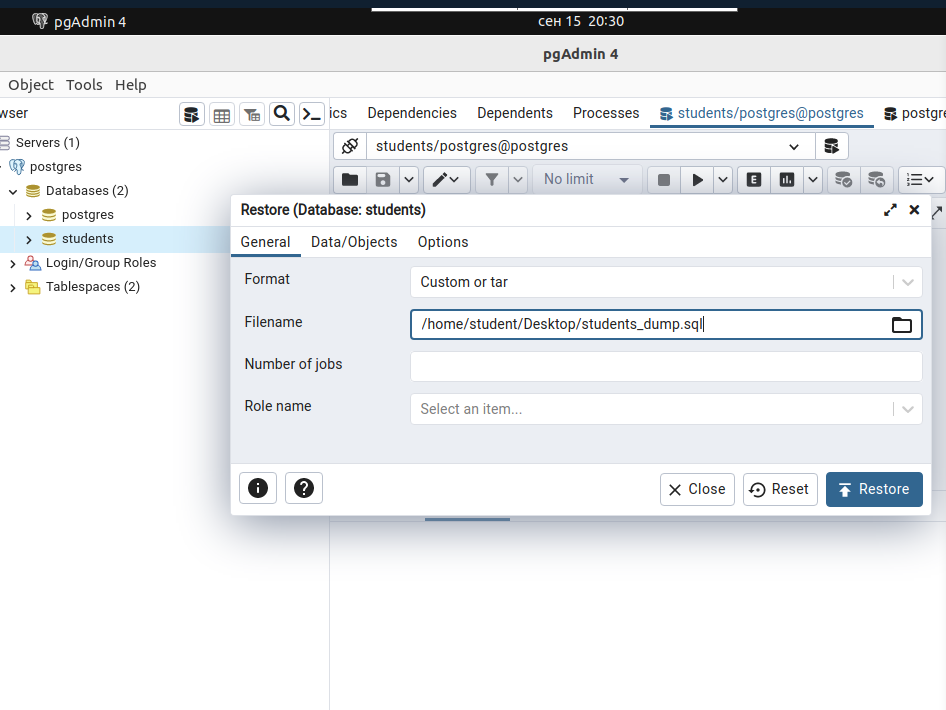The height and width of the screenshot is (710, 946).
Task: Expand the students database node
Action: pos(28,239)
